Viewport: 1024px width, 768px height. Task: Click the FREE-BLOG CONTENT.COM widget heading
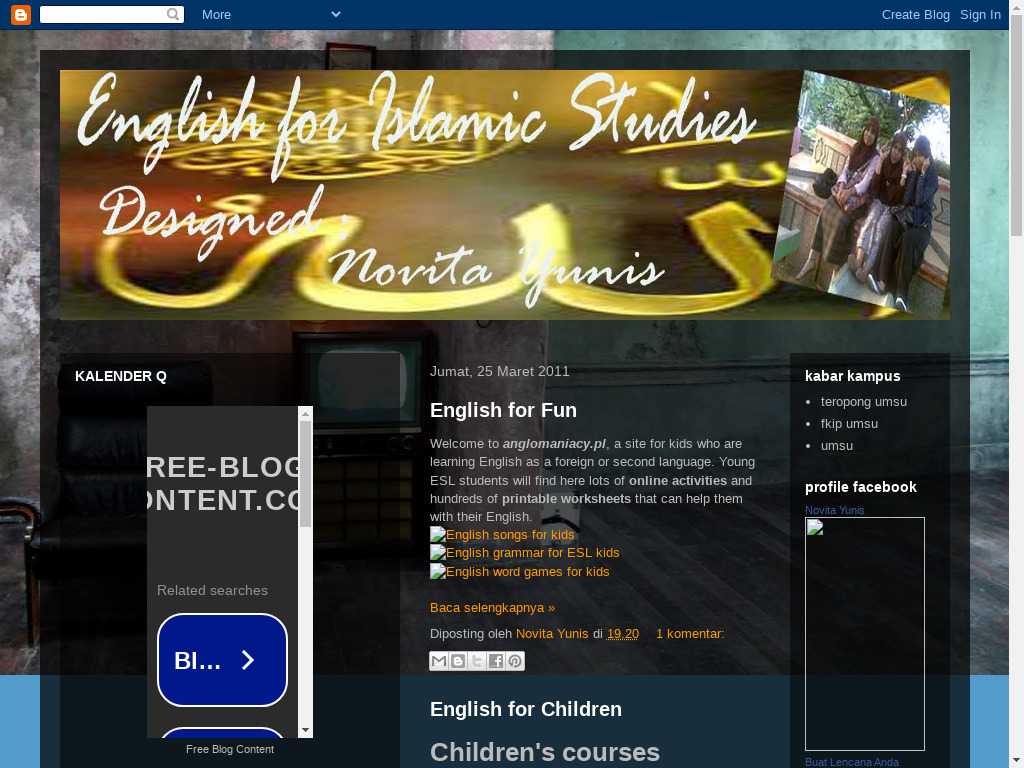[x=223, y=483]
